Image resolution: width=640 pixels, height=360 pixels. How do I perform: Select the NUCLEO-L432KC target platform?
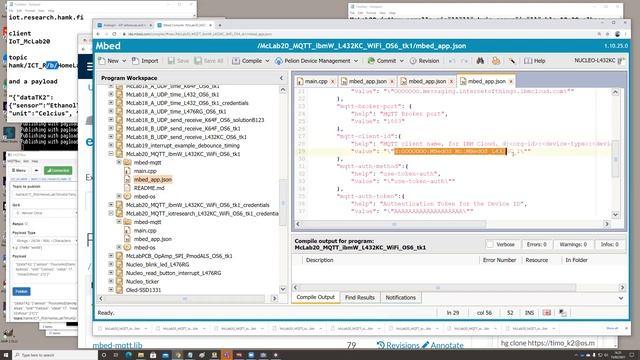tap(599, 60)
